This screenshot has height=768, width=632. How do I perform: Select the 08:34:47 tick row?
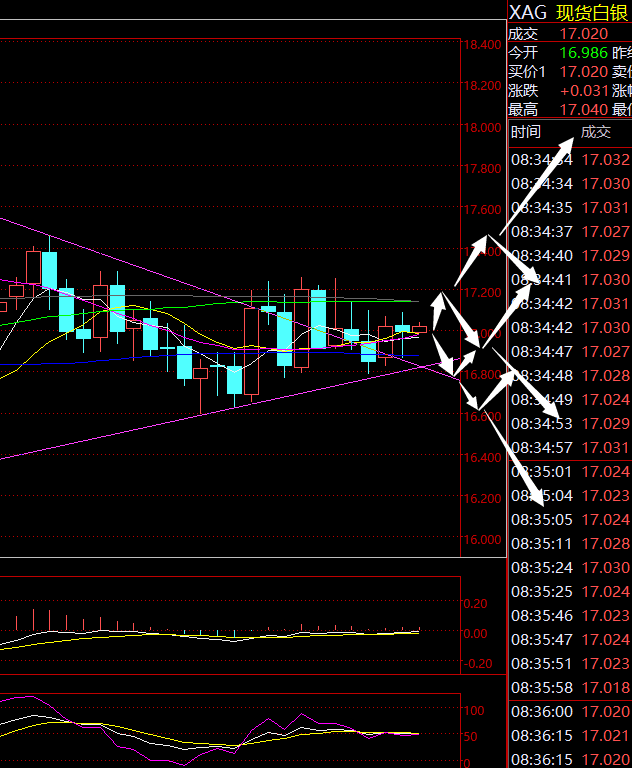[x=570, y=352]
